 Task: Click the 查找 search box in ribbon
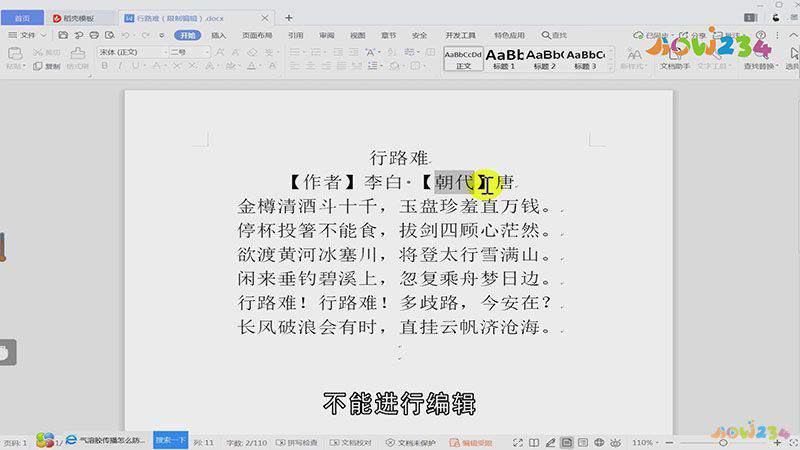tap(555, 35)
